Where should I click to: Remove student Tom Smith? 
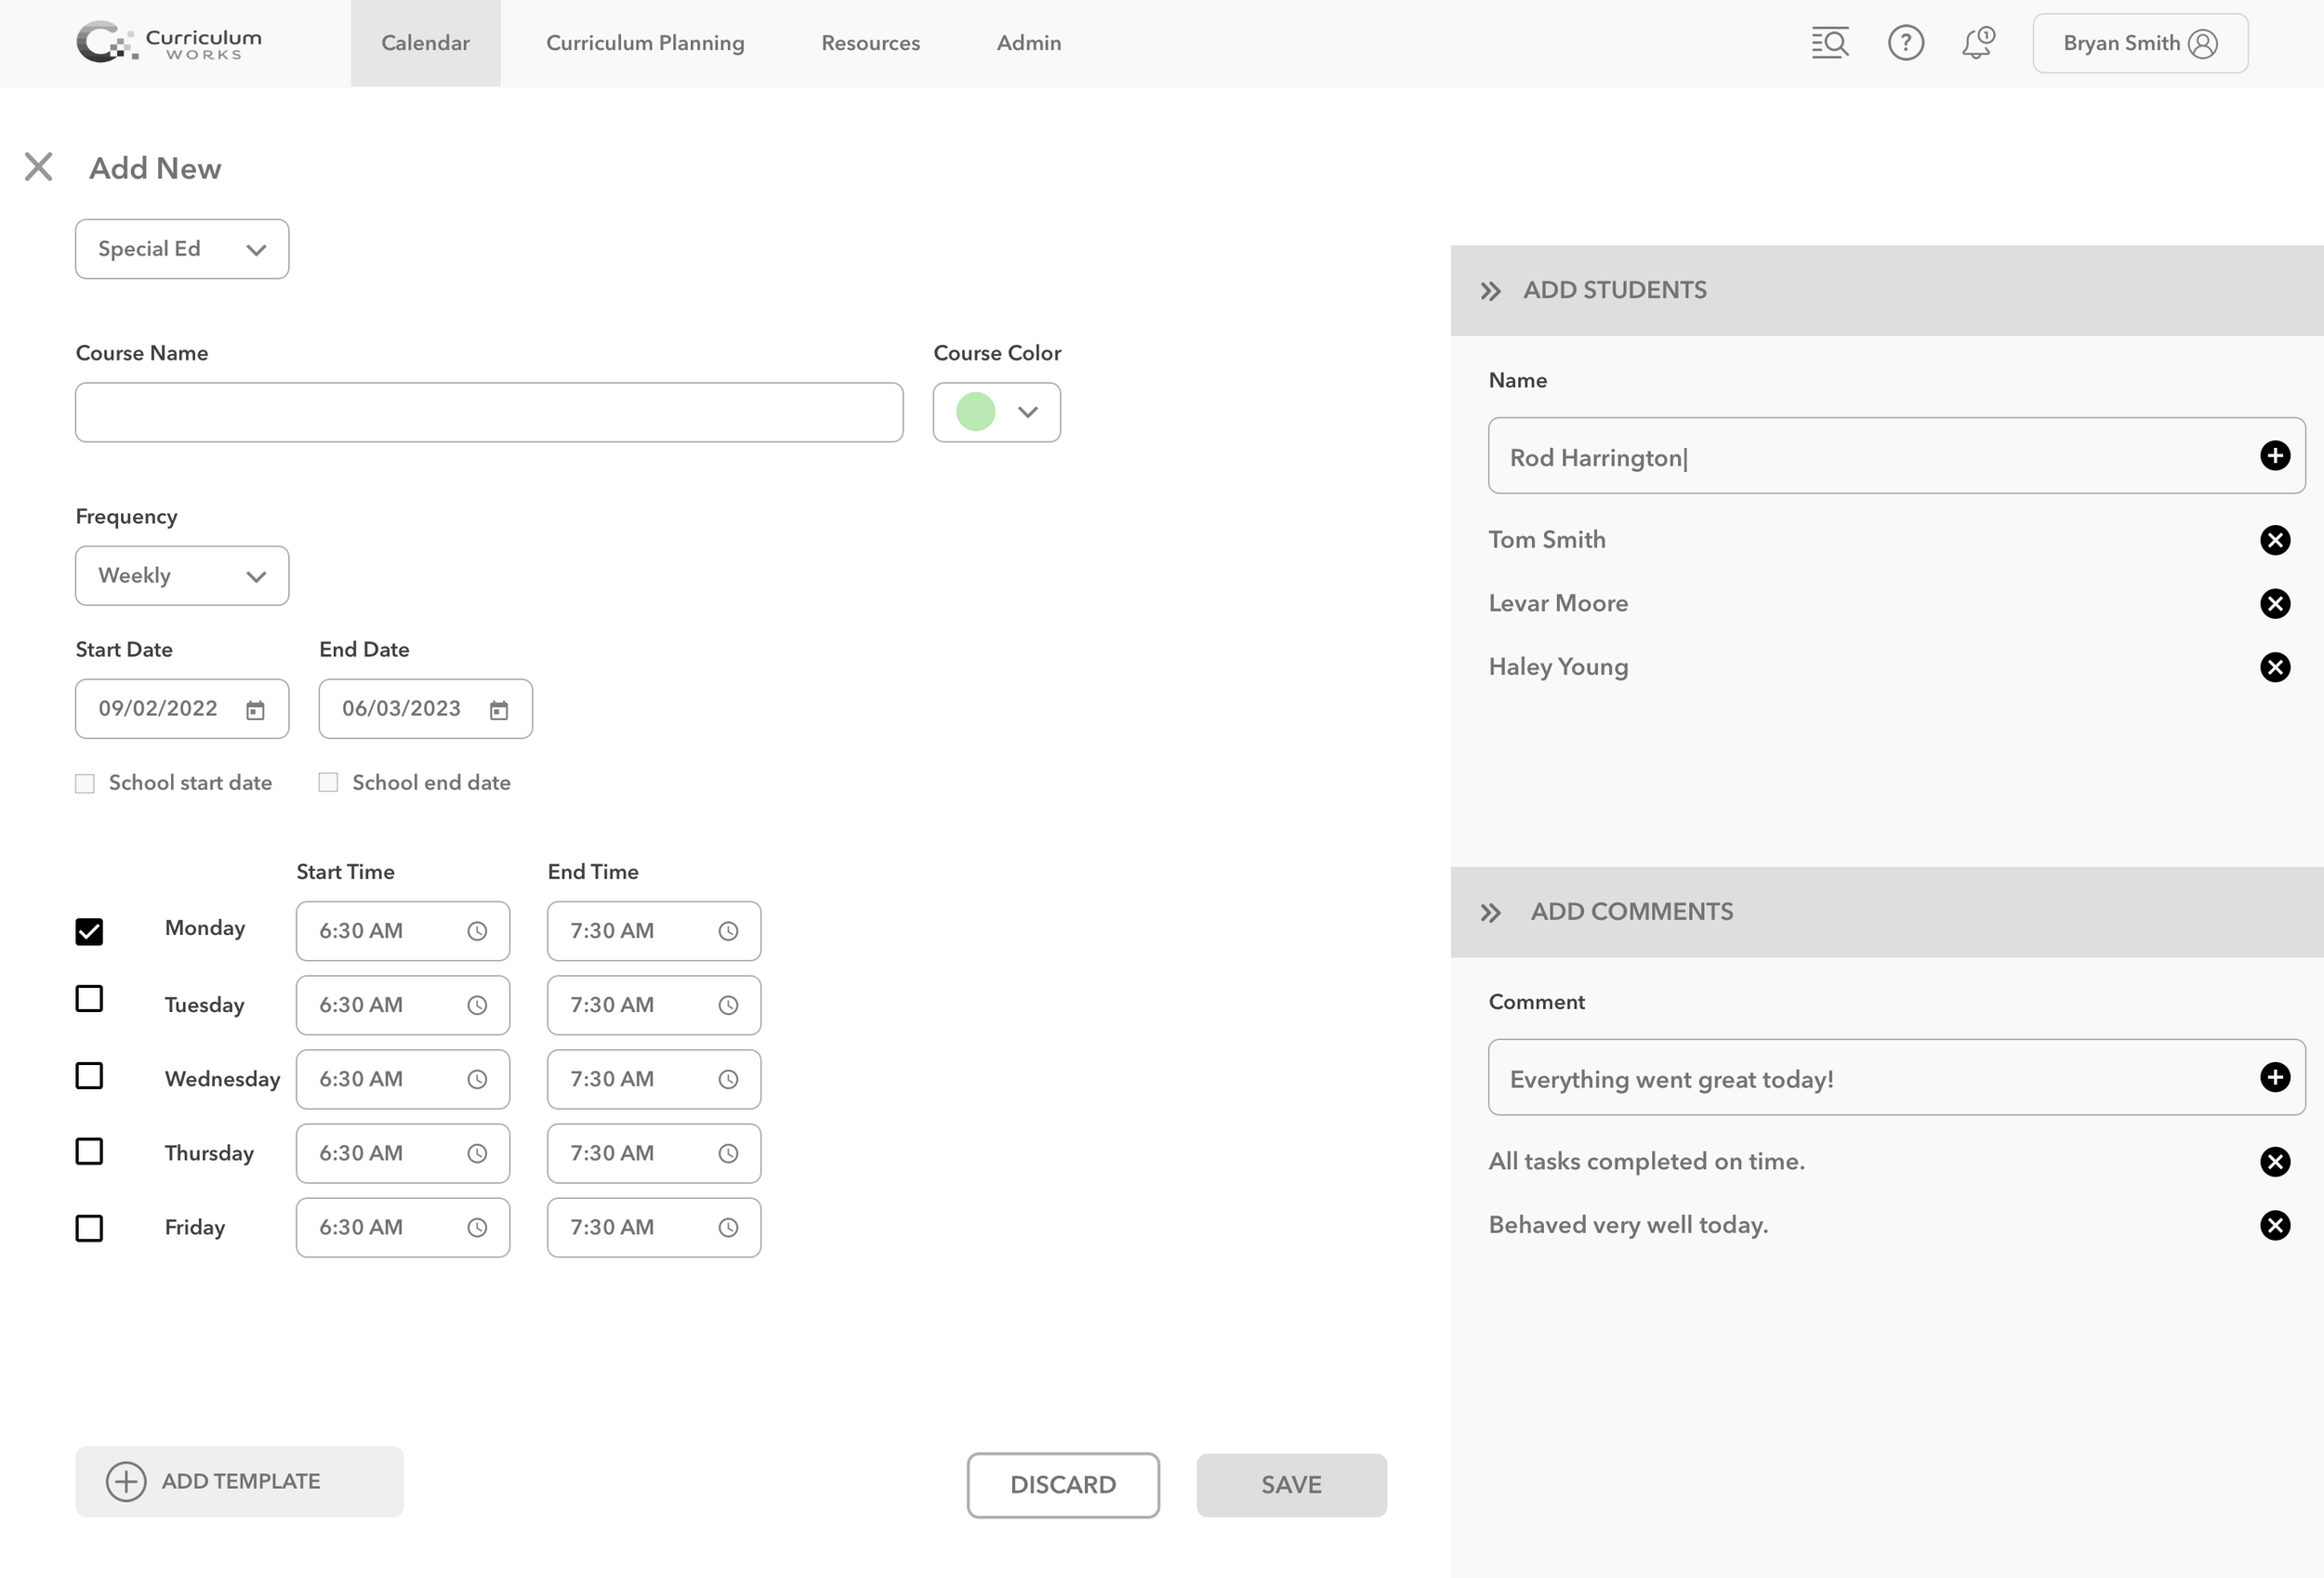click(2275, 540)
